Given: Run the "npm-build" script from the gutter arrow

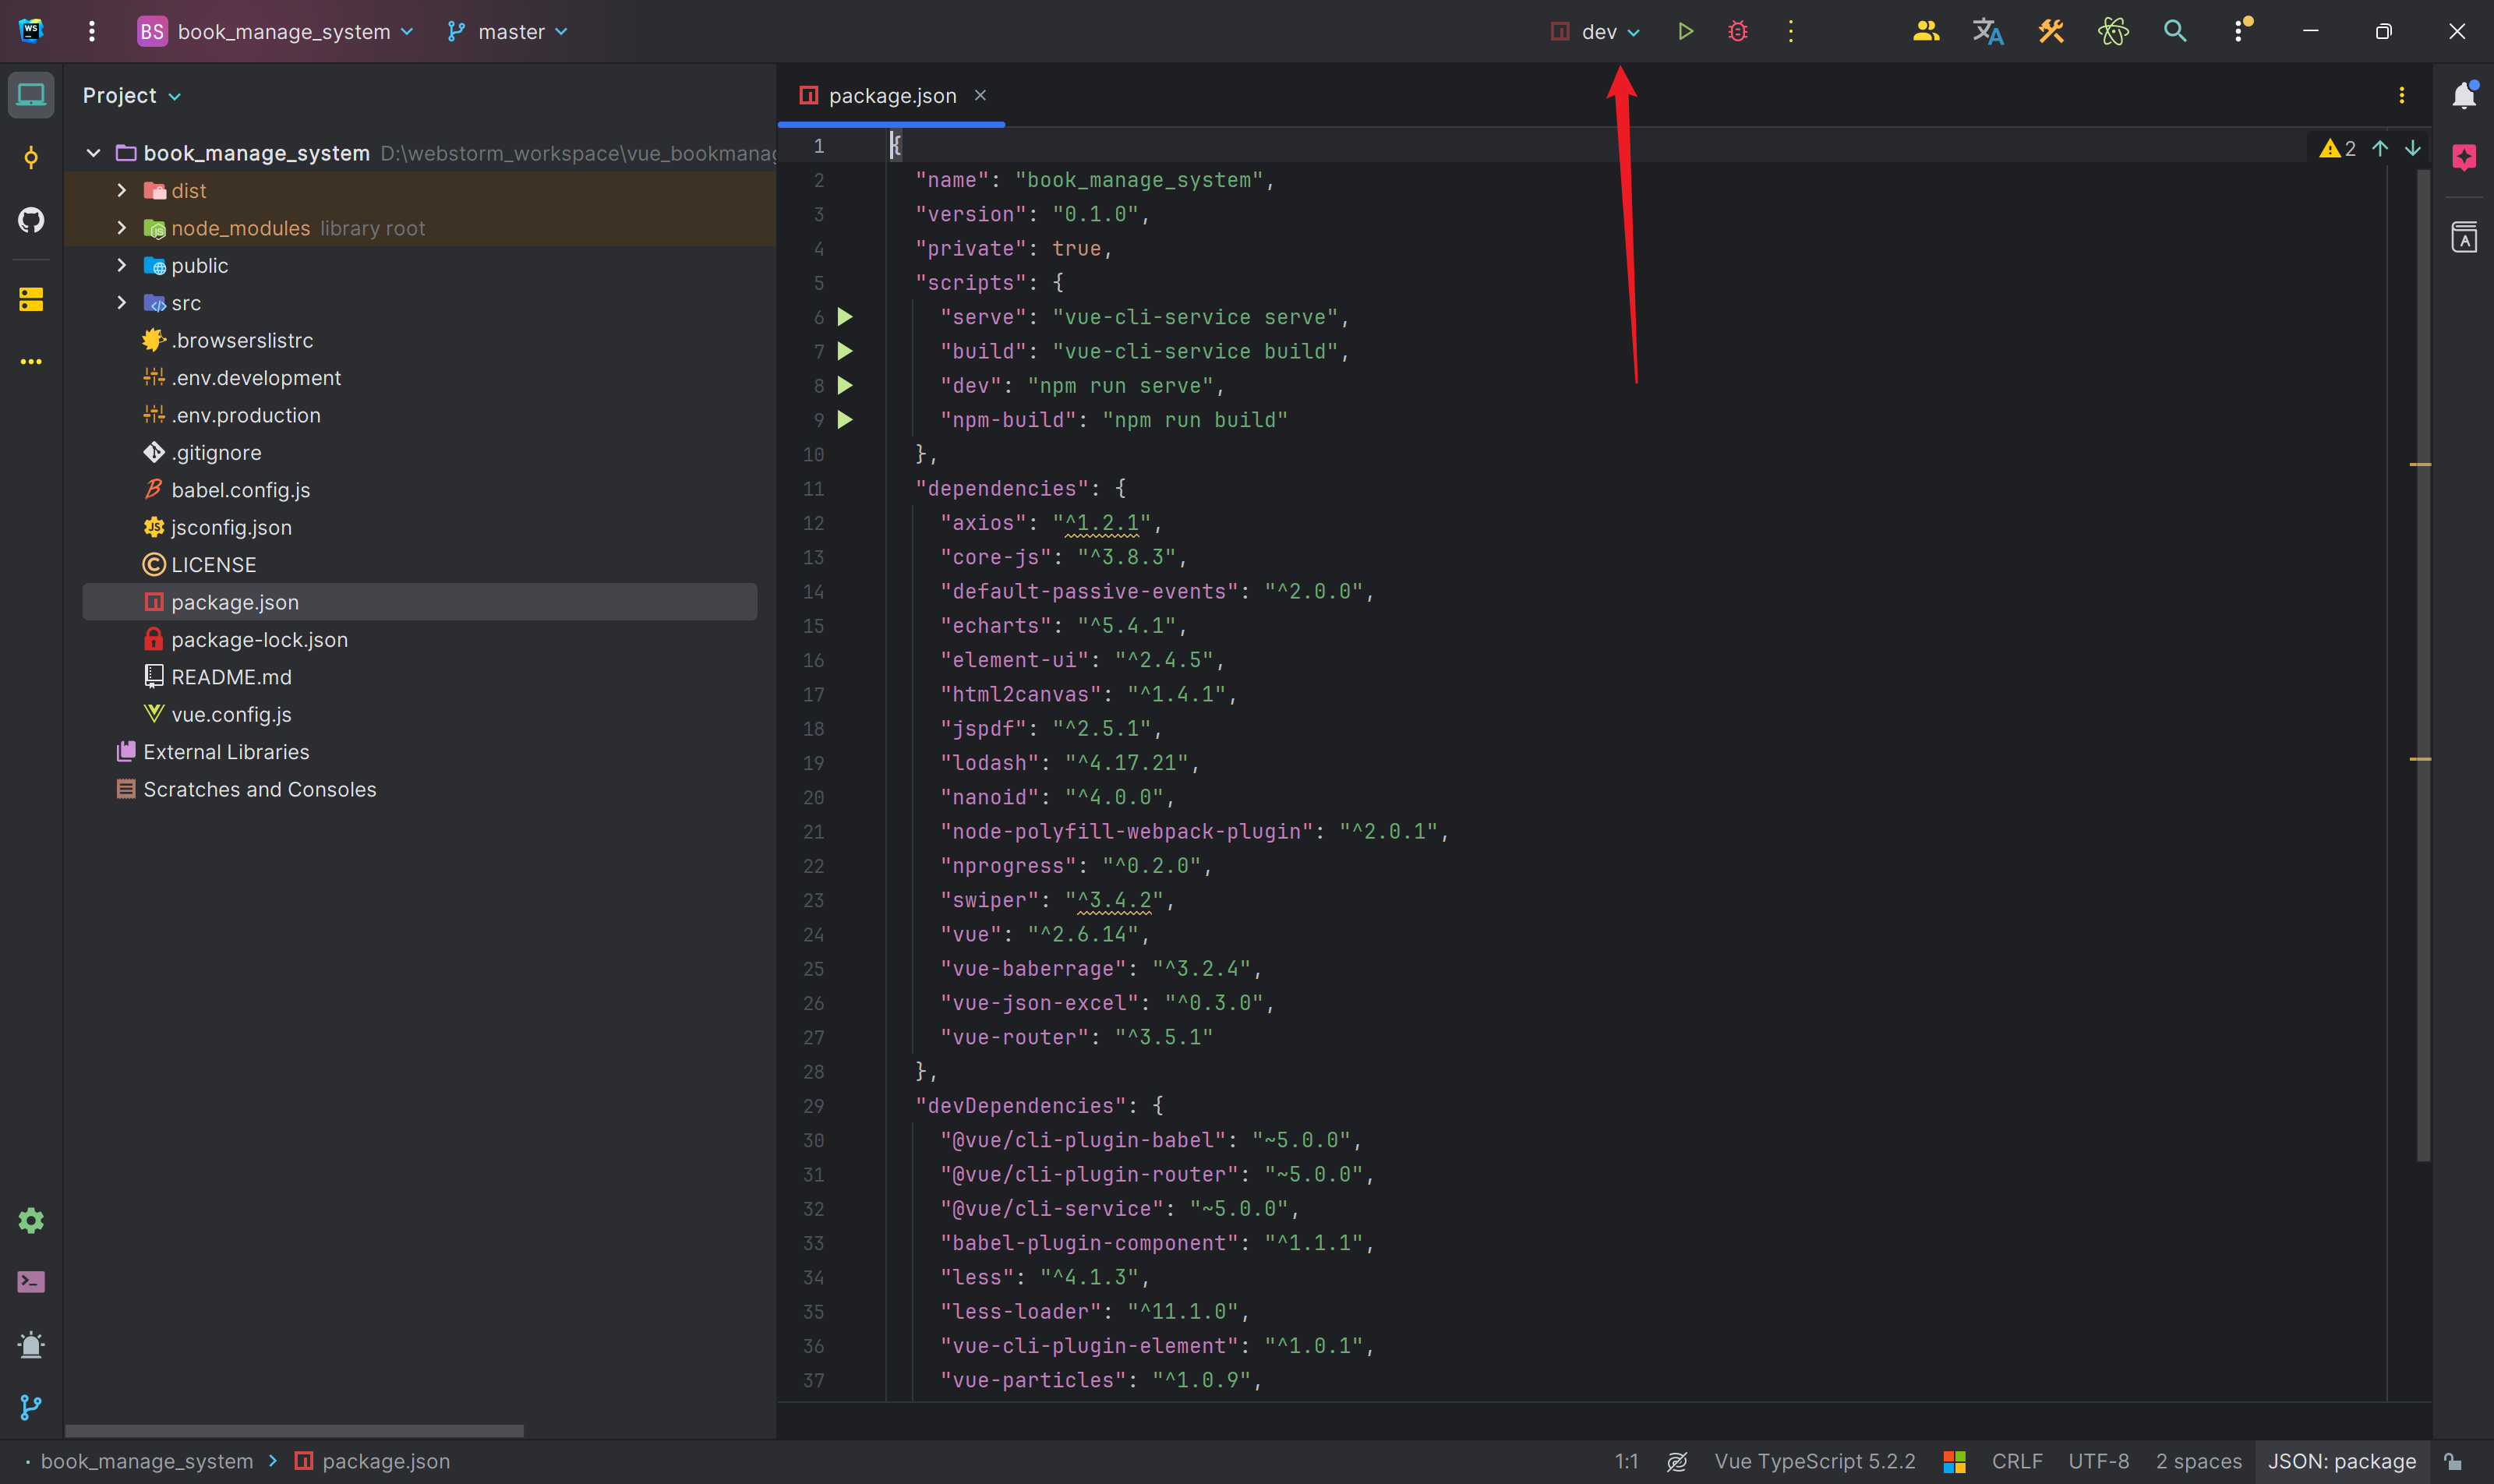Looking at the screenshot, I should click(845, 420).
